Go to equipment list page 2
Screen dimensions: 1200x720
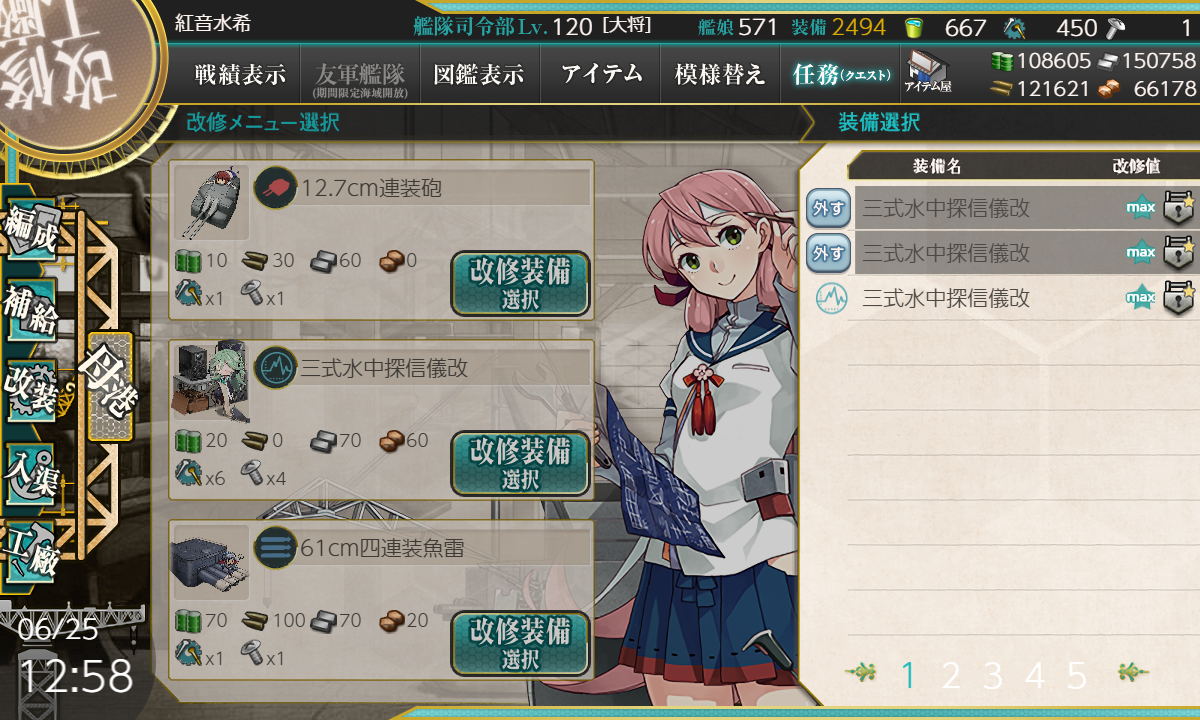coord(950,676)
